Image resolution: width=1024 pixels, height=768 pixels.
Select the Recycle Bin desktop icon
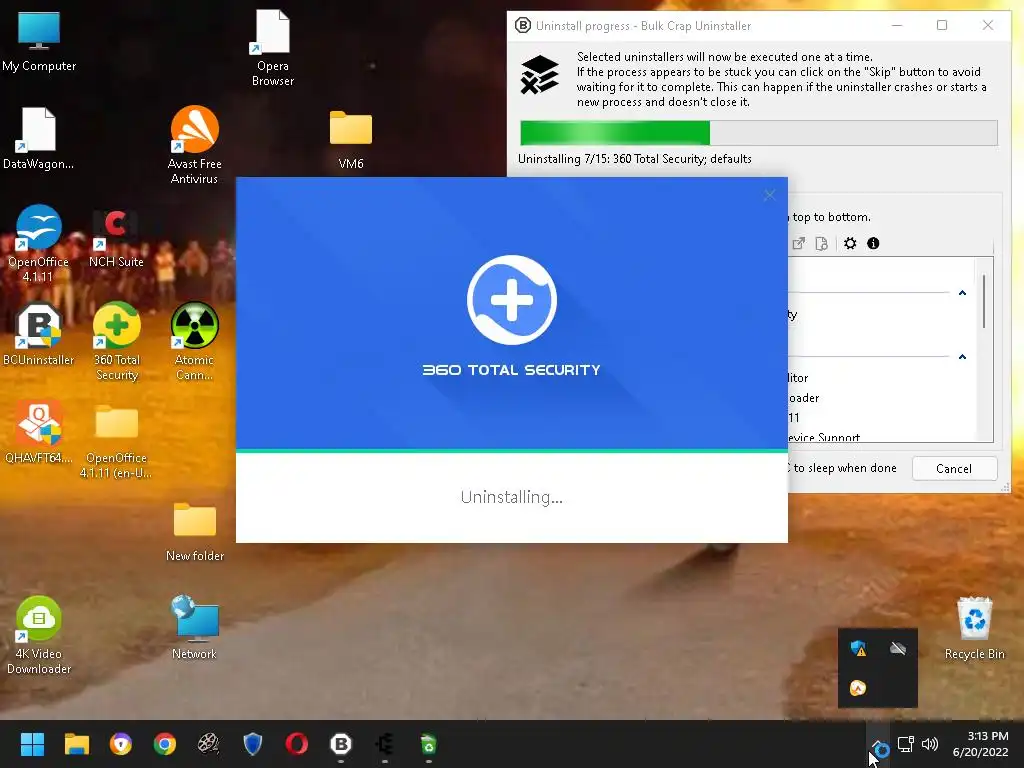tap(974, 628)
